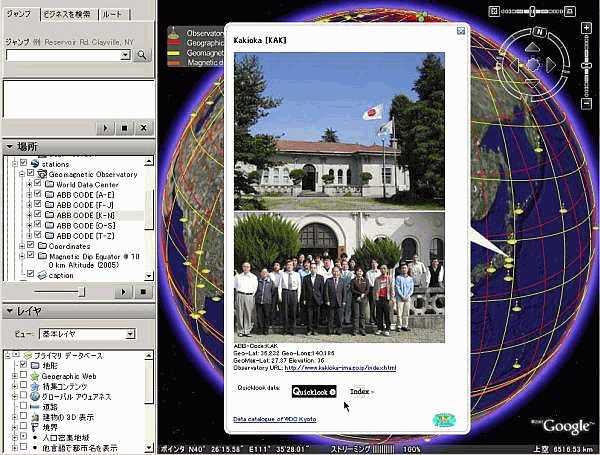600x455 pixels.
Task: Stop the search results tour
Action: (x=124, y=128)
